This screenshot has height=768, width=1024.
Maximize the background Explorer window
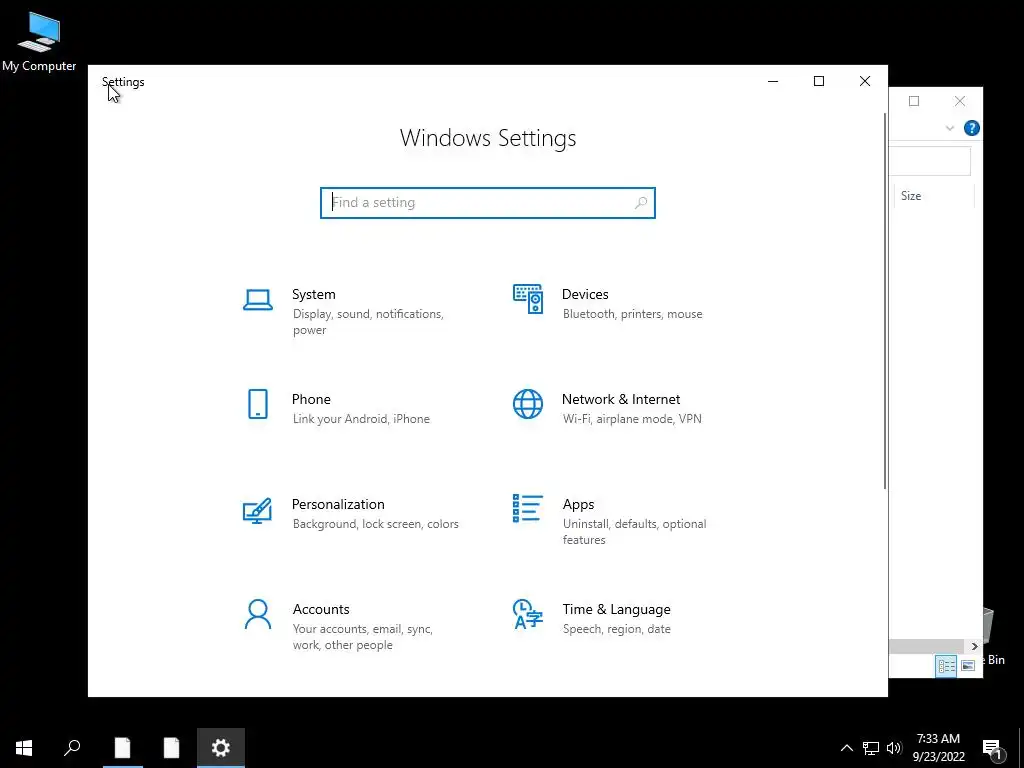914,101
